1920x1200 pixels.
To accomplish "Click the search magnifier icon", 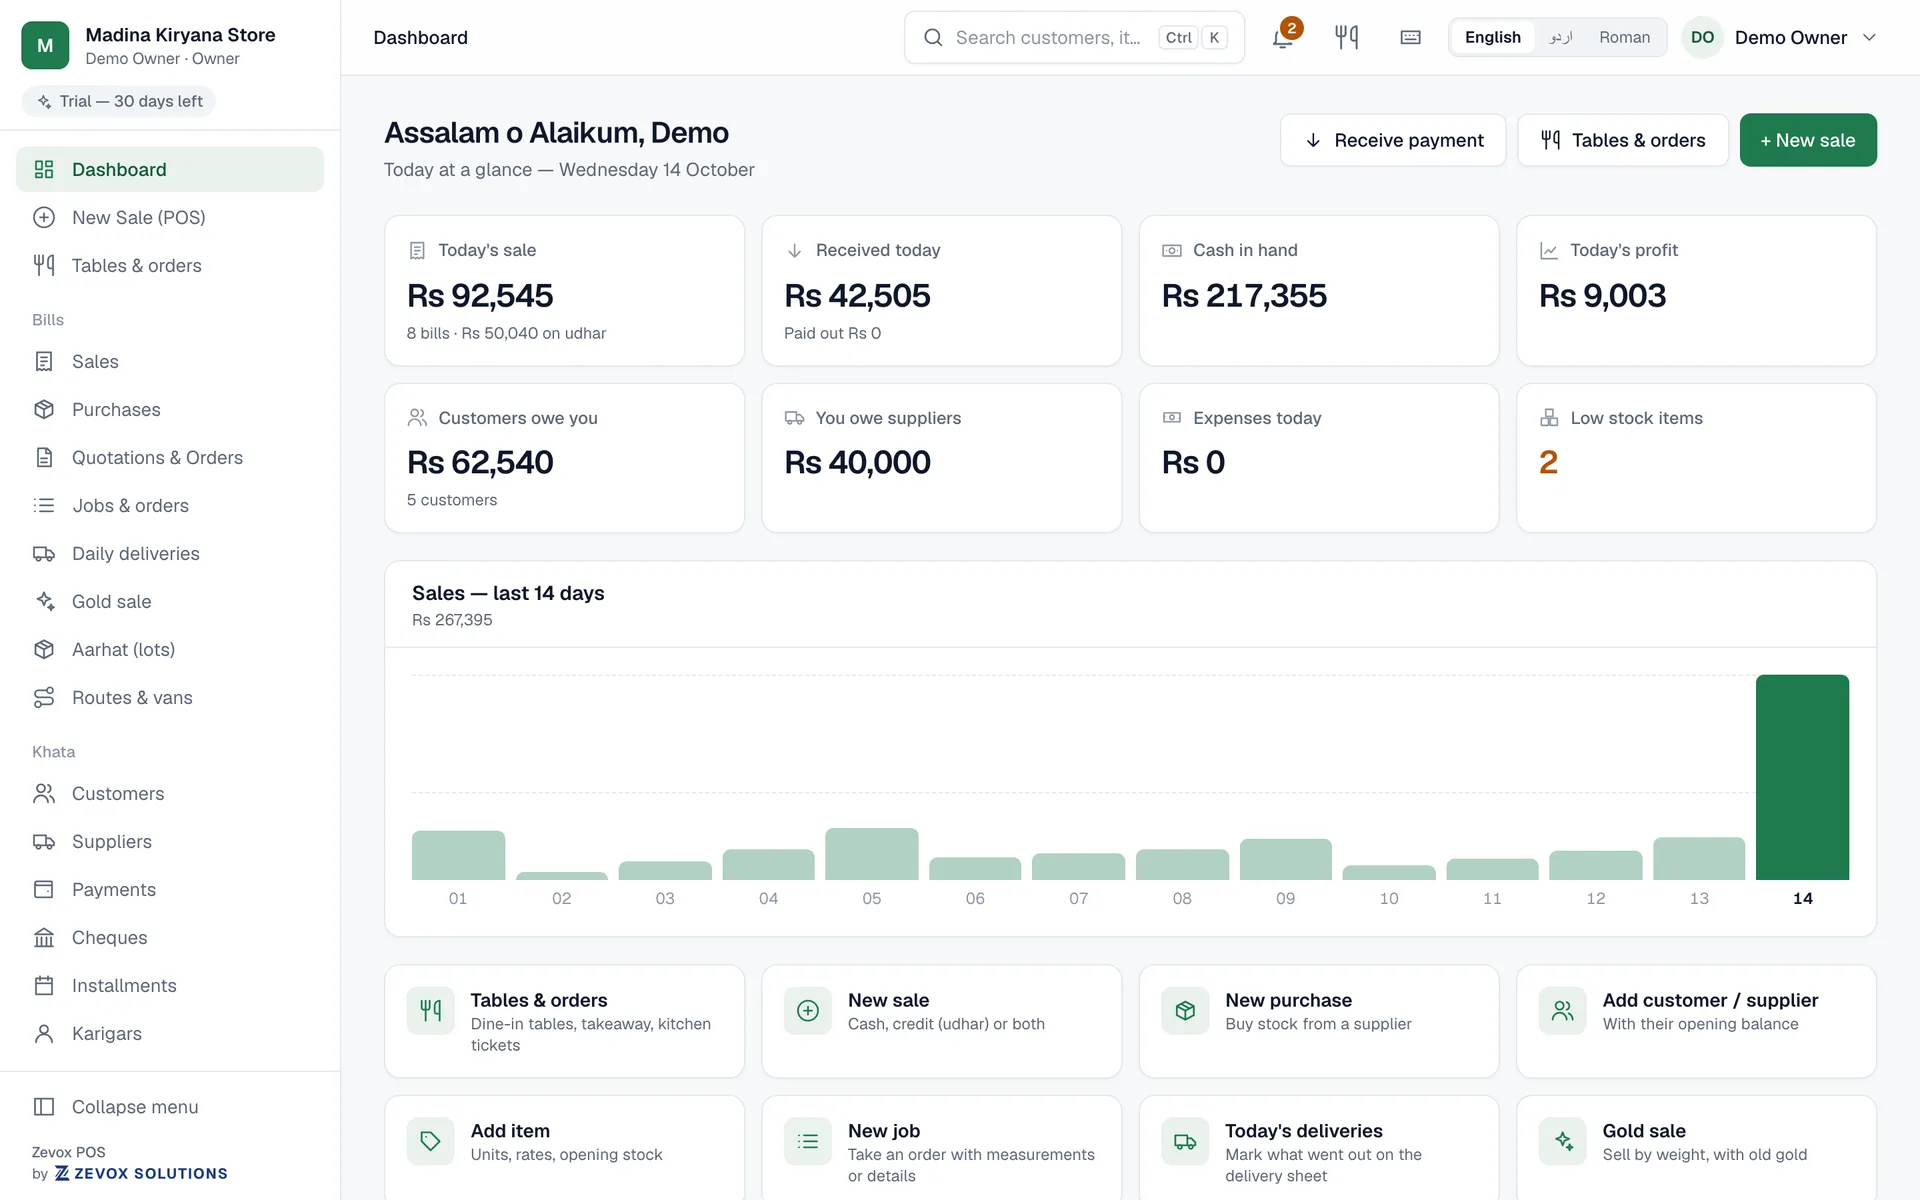I will (933, 38).
